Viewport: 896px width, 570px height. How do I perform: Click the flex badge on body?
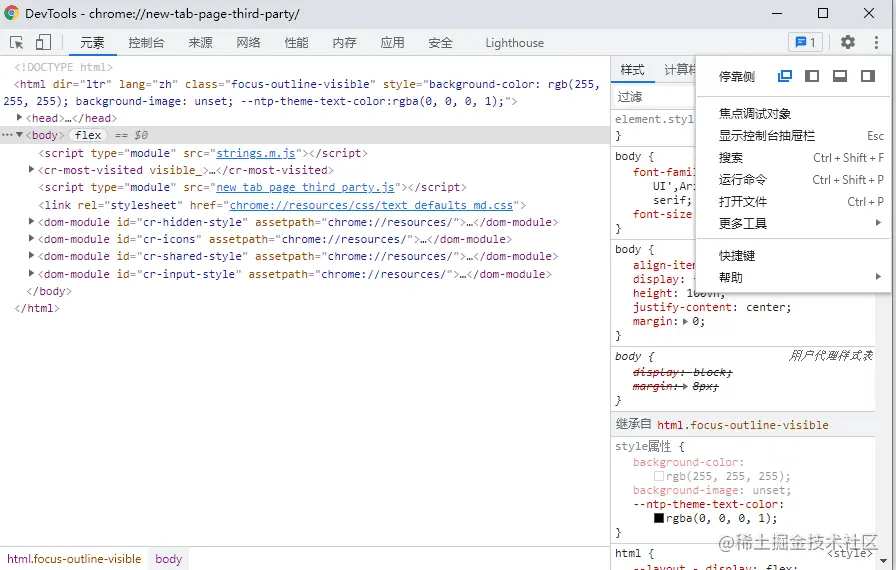[x=88, y=135]
